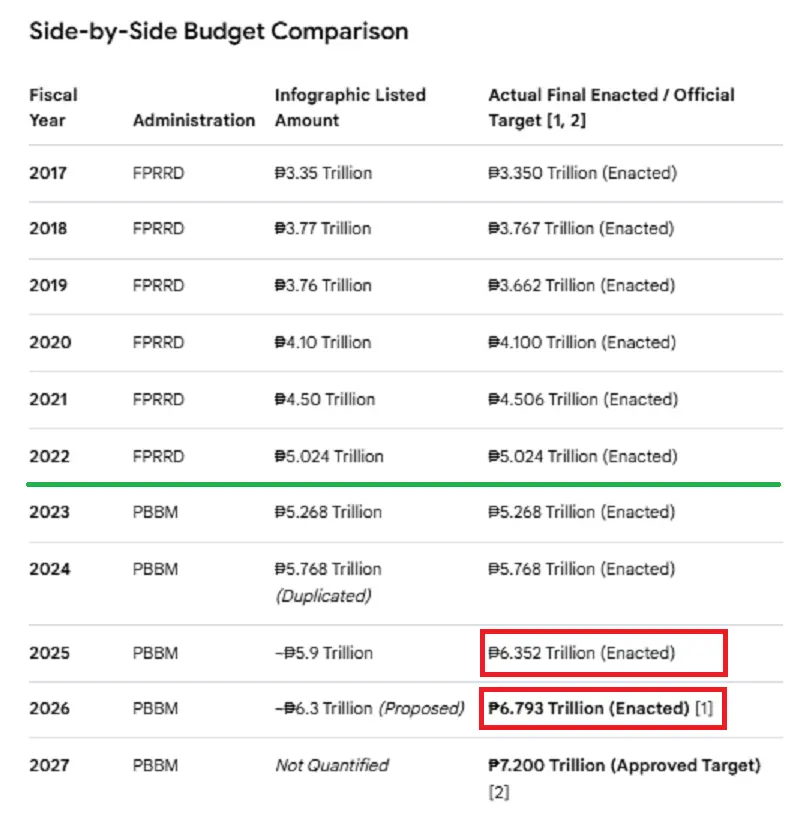Select the Fiscal Year column header
The width and height of the screenshot is (798, 831).
point(53,108)
